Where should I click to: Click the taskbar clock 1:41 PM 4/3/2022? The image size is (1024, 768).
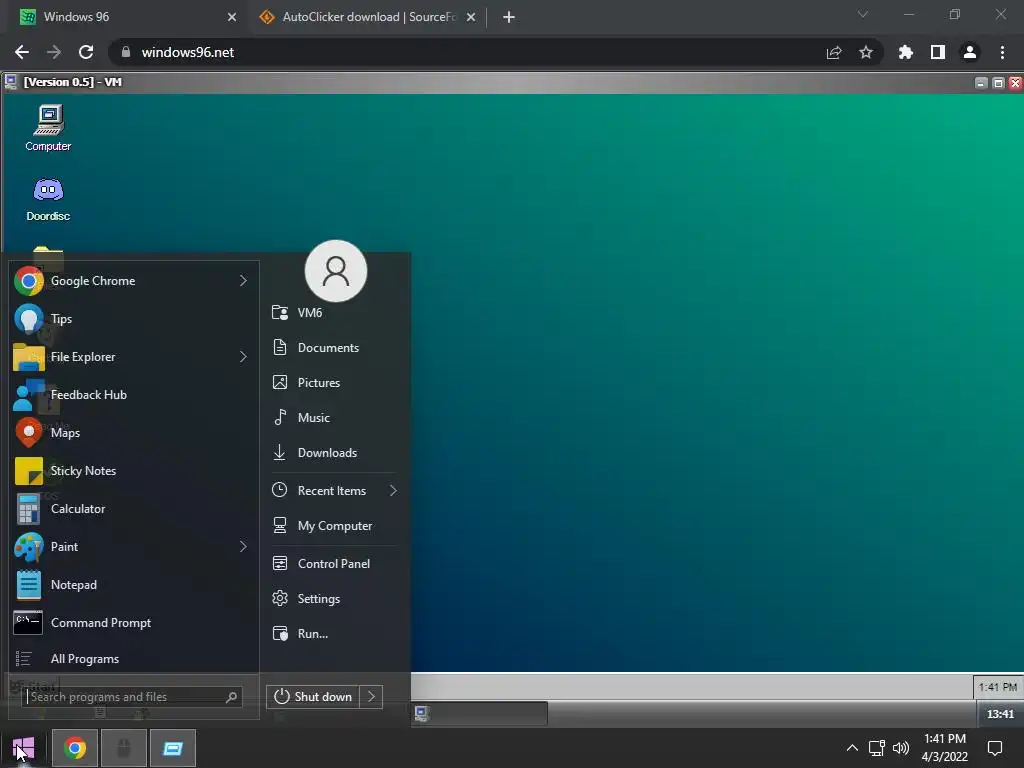point(945,748)
